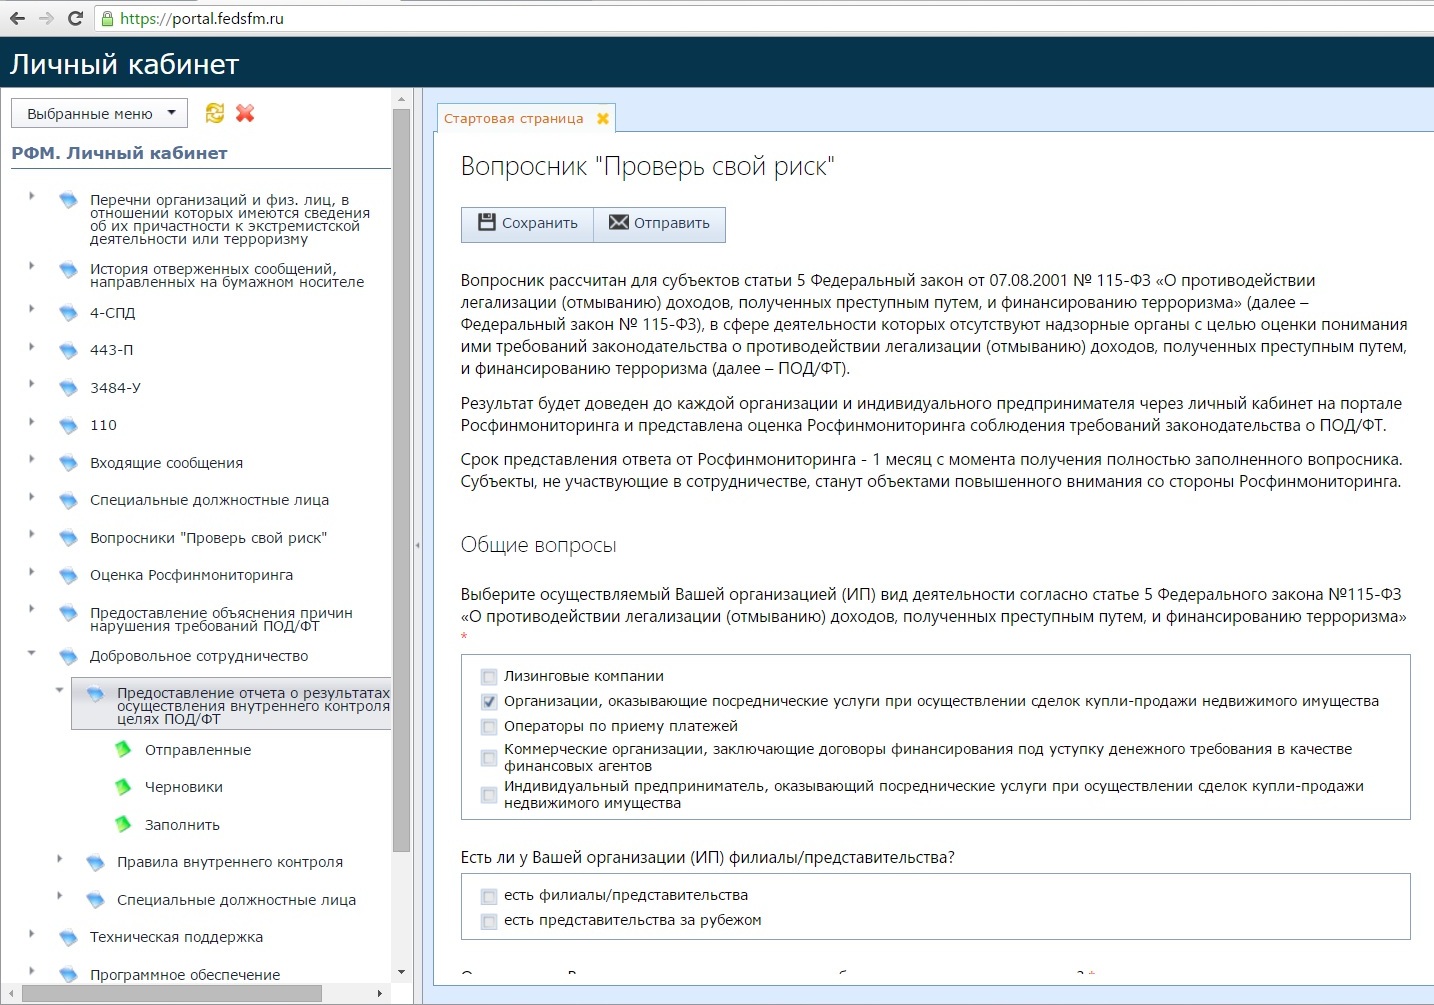Click the blue icon beside 3484-У
Image resolution: width=1434 pixels, height=1005 pixels.
(x=68, y=388)
